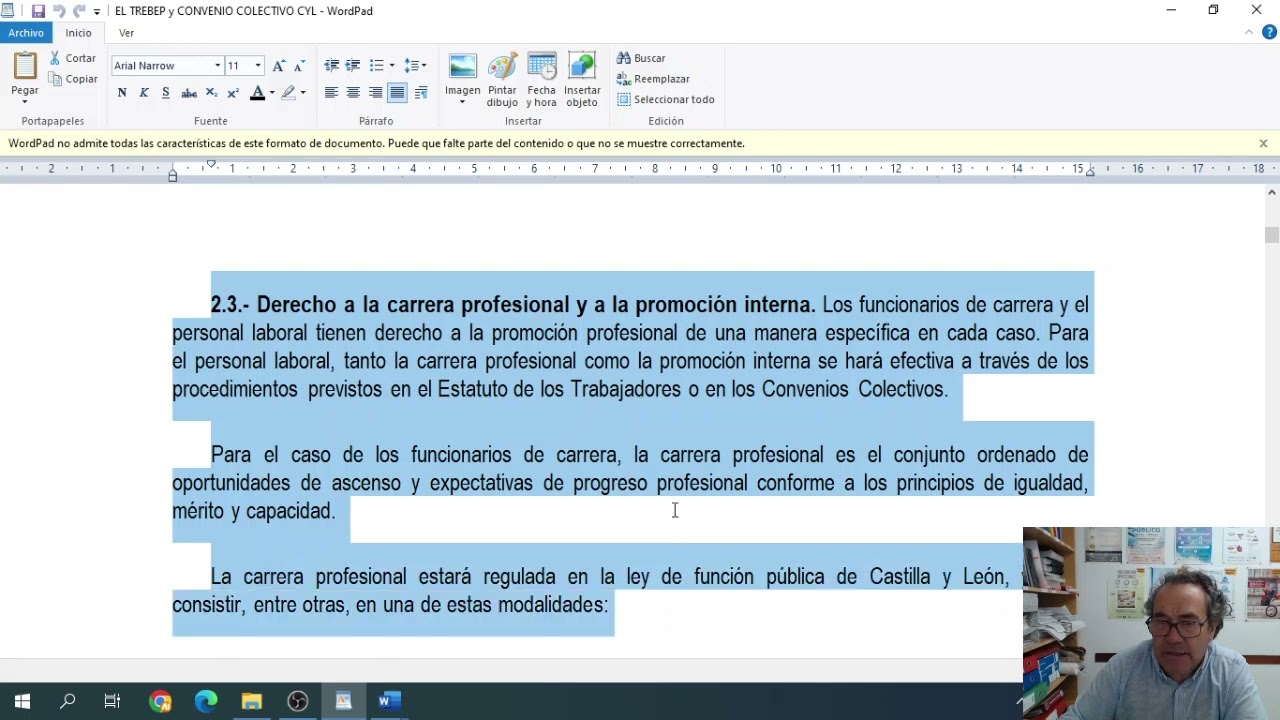Click Insertar objeto in the ribbon
The height and width of the screenshot is (720, 1280).
(x=582, y=78)
